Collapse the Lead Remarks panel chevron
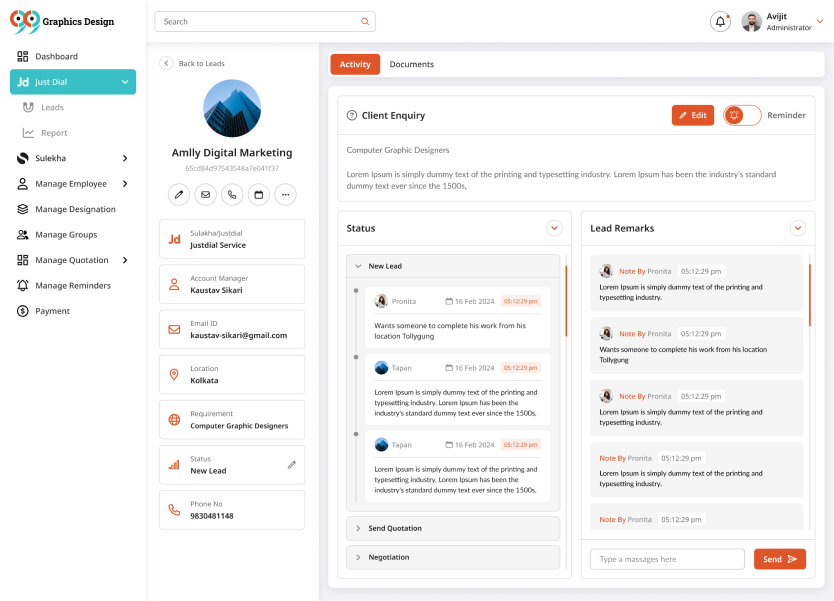Viewport: 834px width, 601px height. [x=798, y=228]
